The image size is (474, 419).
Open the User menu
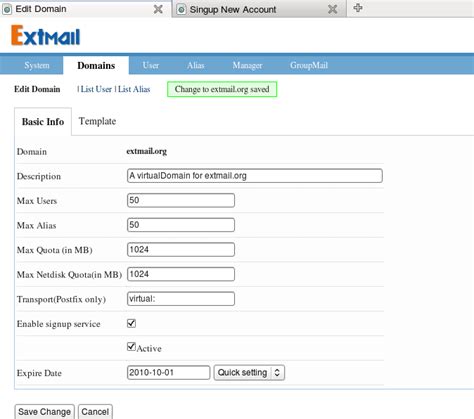[151, 65]
